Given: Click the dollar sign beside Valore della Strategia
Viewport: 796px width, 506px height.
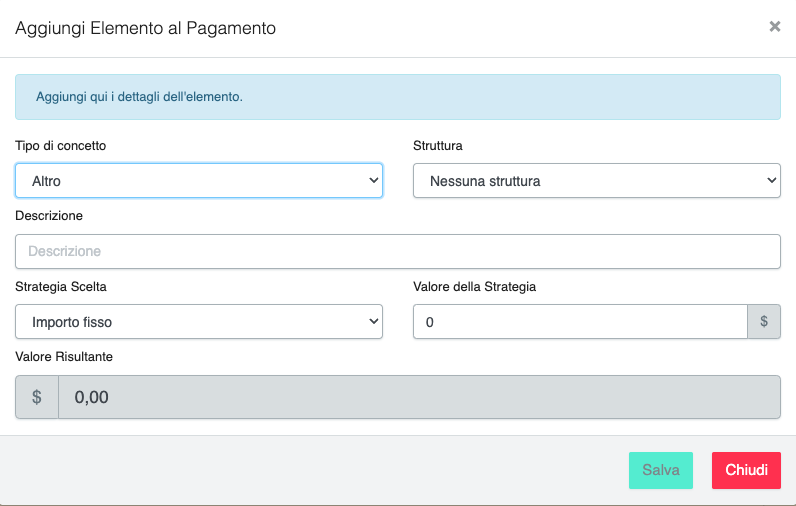Looking at the screenshot, I should tap(764, 322).
